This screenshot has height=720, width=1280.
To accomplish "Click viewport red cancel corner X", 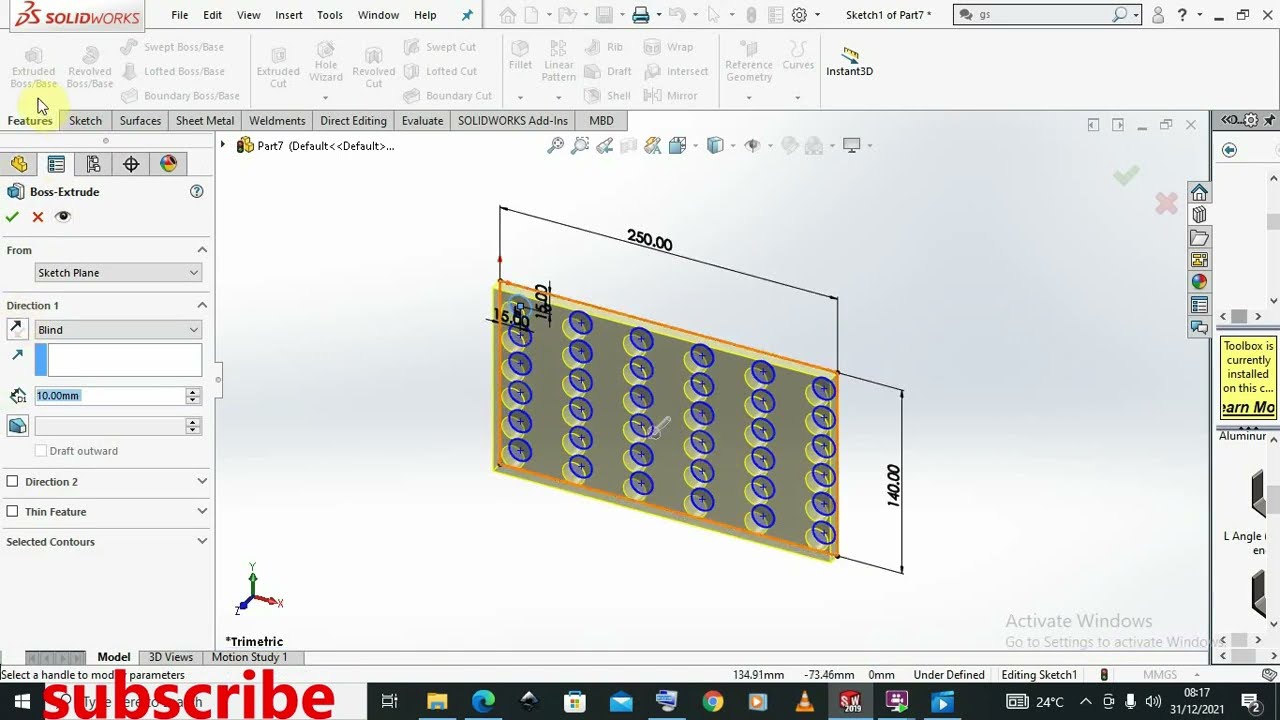I will click(x=1166, y=204).
